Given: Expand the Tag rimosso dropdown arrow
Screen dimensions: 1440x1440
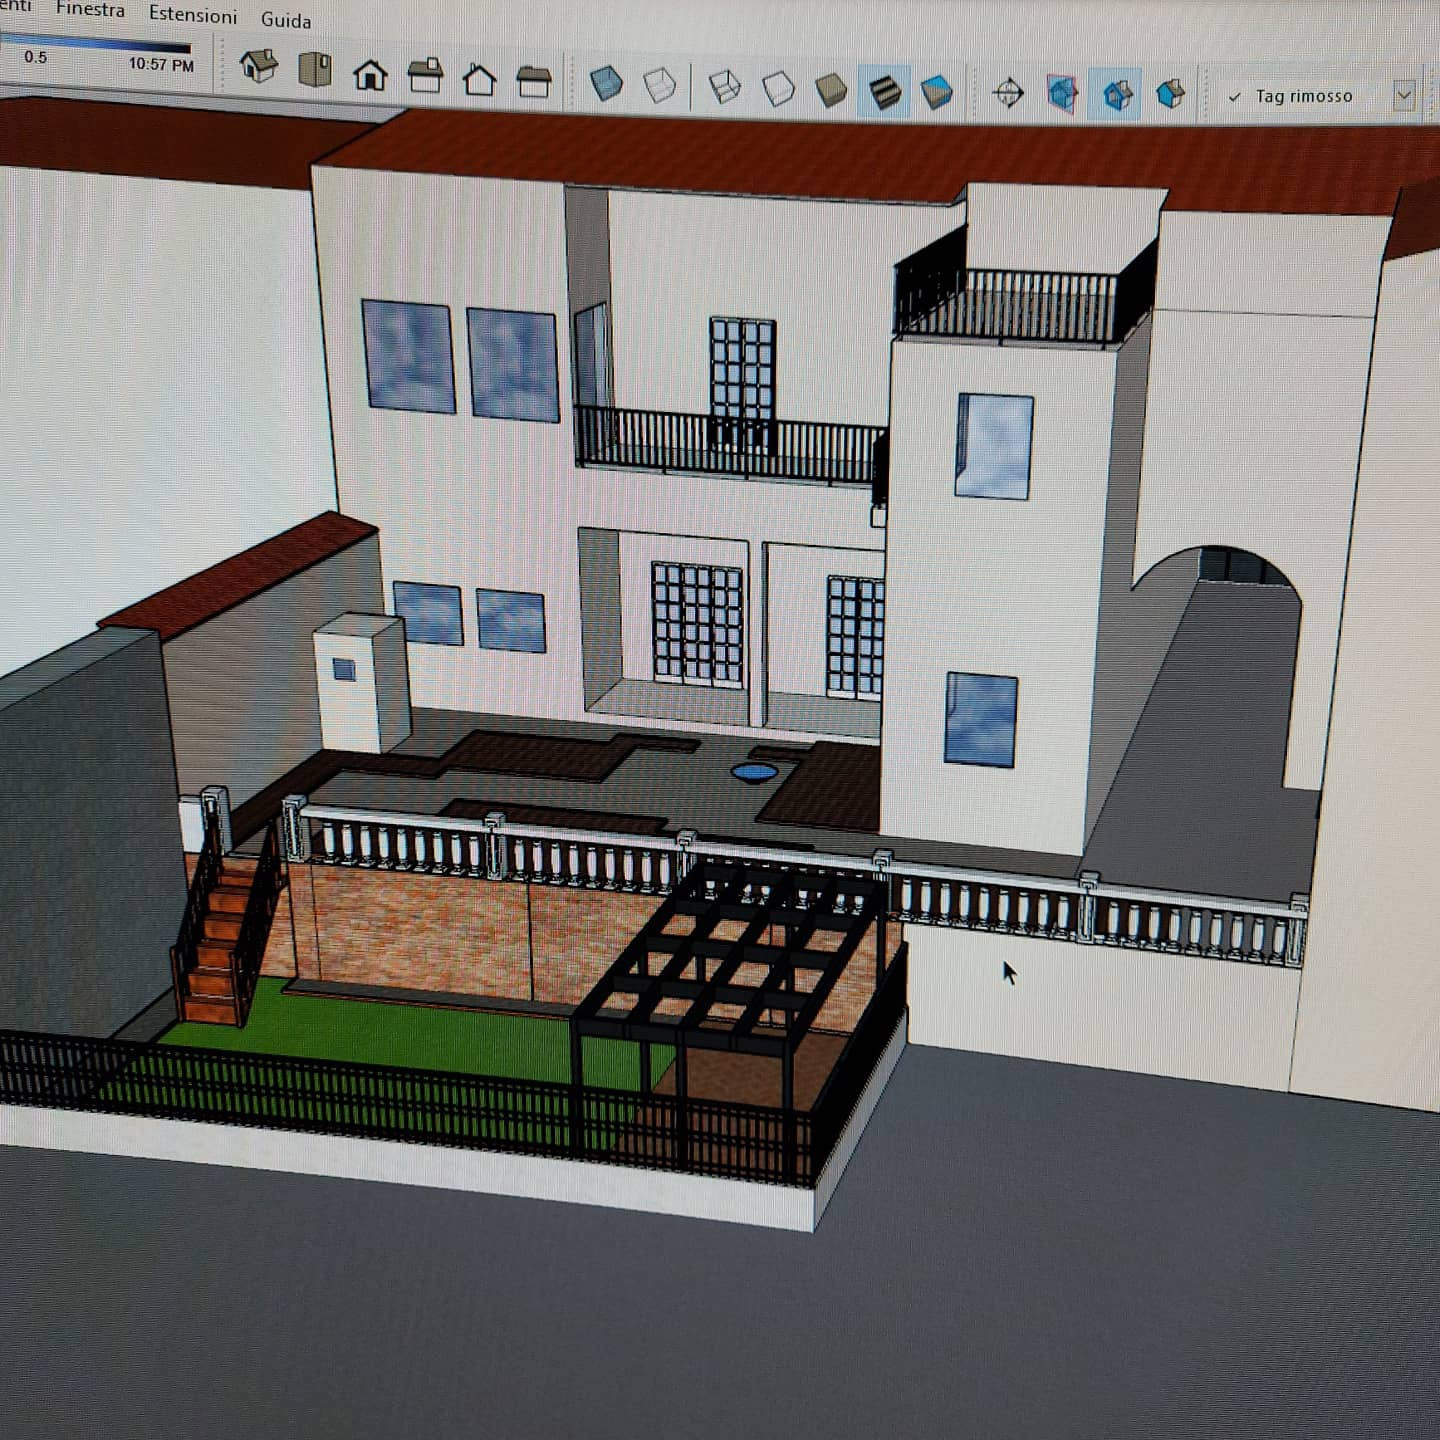Looking at the screenshot, I should click(x=1404, y=96).
